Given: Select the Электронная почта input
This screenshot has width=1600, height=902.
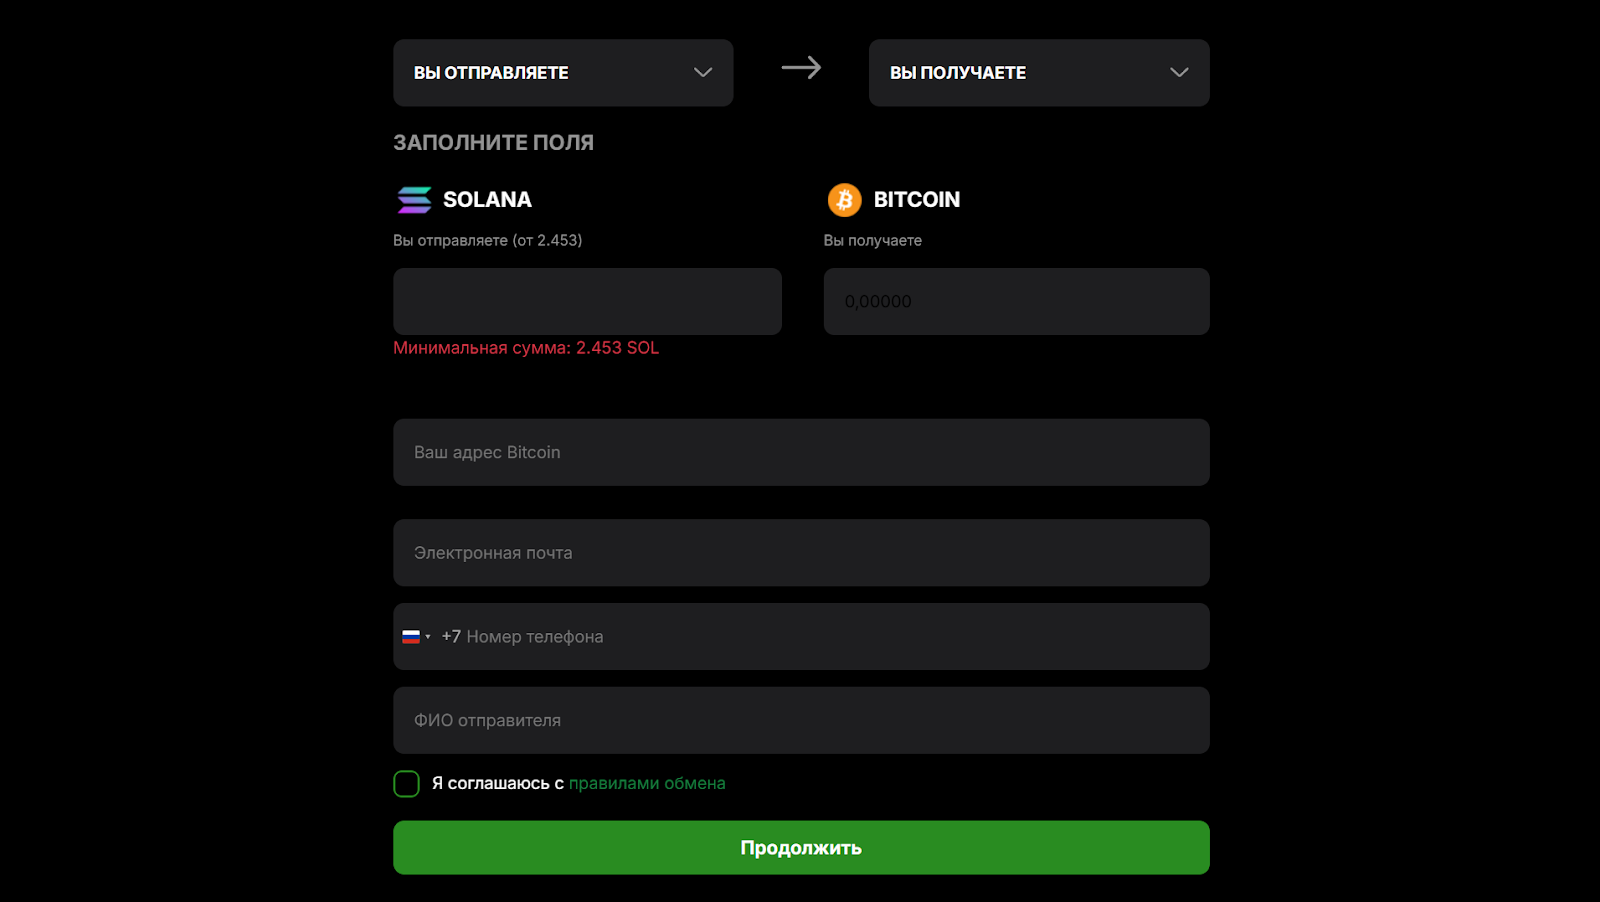Looking at the screenshot, I should 801,553.
